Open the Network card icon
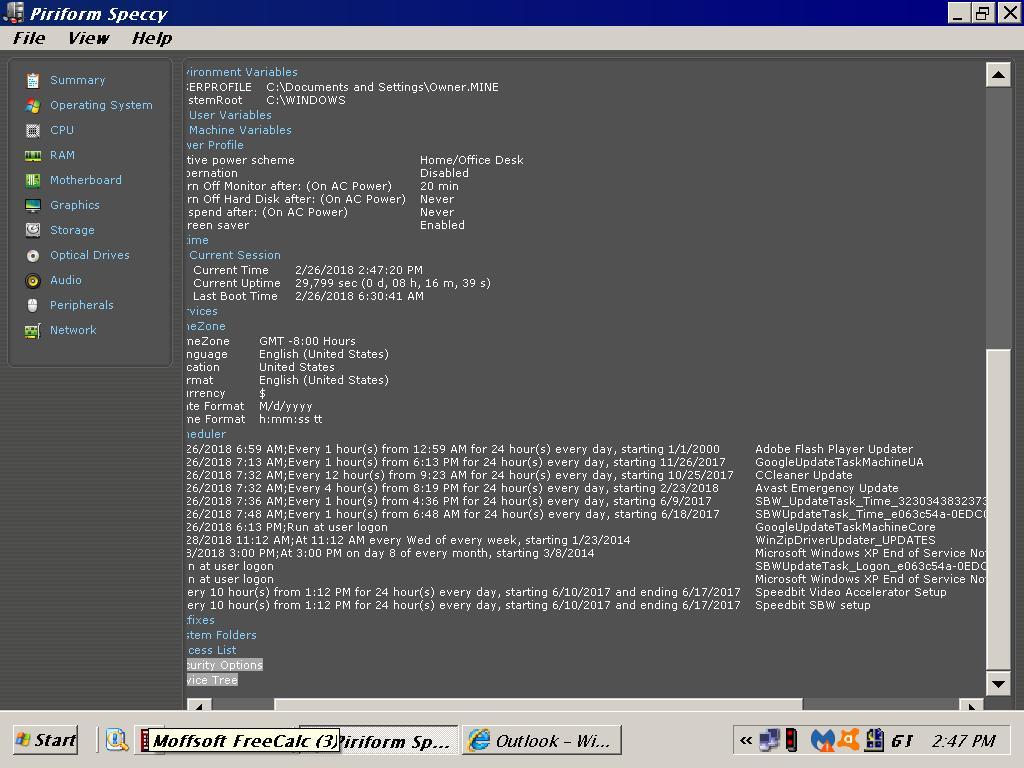 [33, 331]
